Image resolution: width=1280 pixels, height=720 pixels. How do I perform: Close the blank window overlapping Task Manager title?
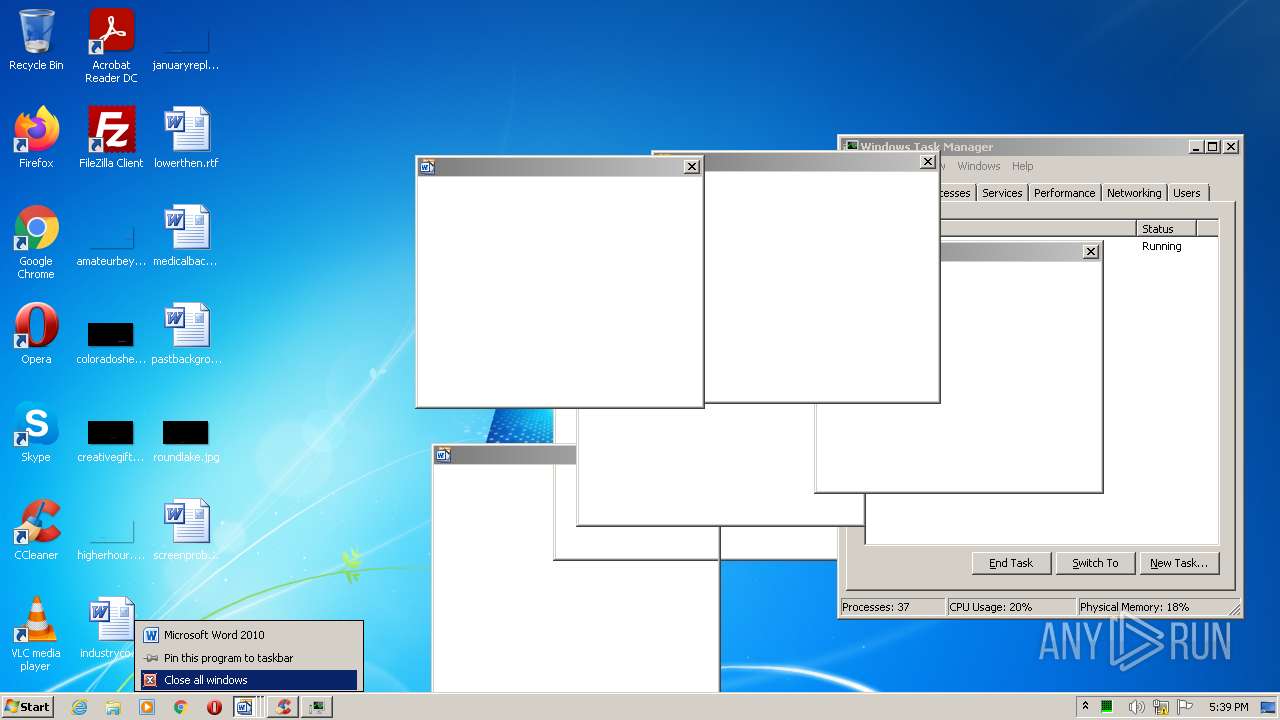point(927,162)
